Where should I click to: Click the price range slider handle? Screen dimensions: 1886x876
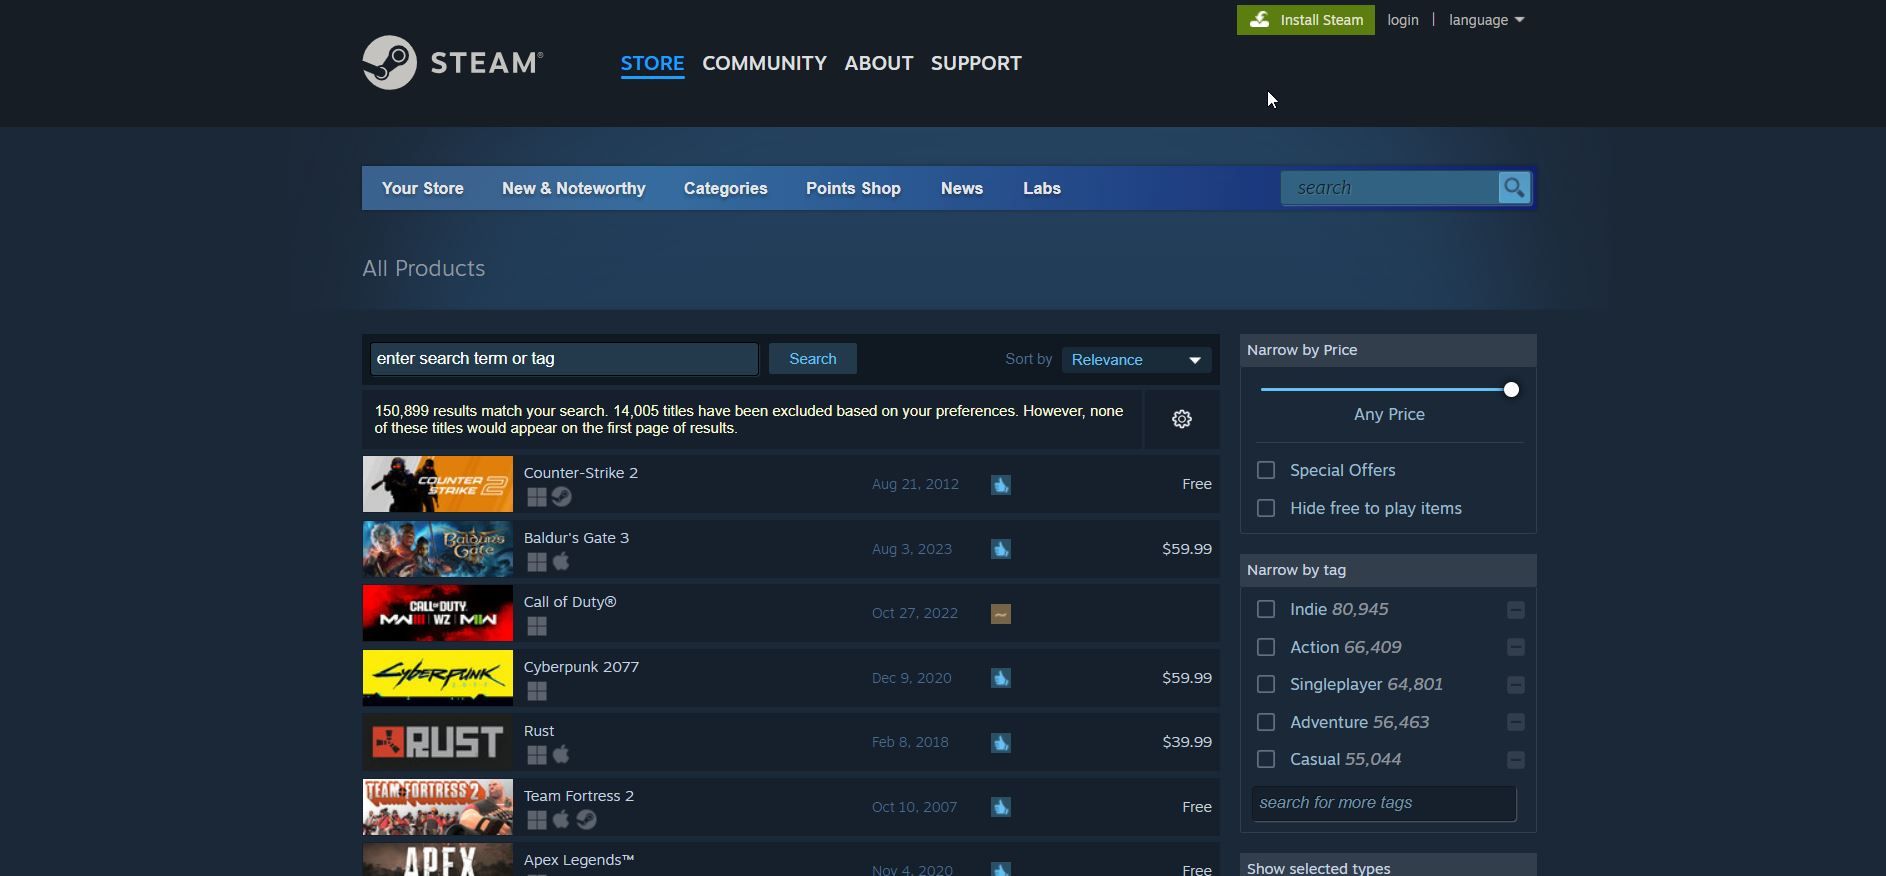pyautogui.click(x=1511, y=390)
